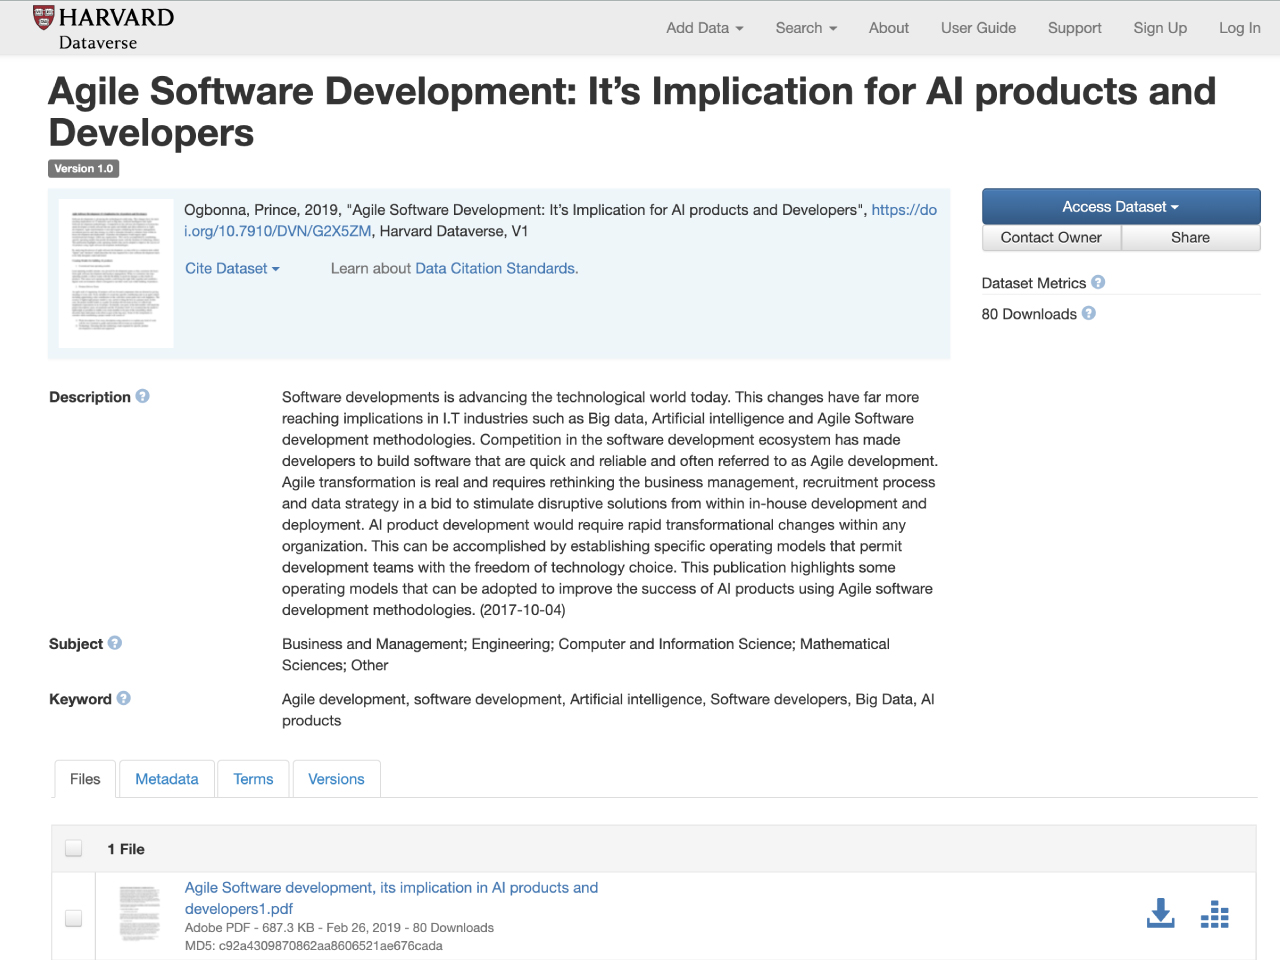Screen dimensions: 1280x960
Task: Click the Subject help question-mark icon
Action: tap(115, 643)
